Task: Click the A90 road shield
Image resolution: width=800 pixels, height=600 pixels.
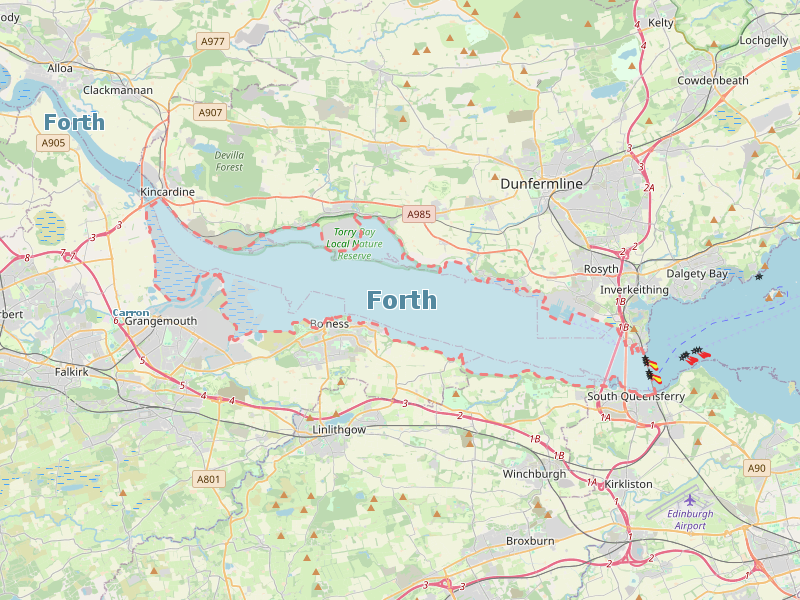Action: click(x=756, y=468)
